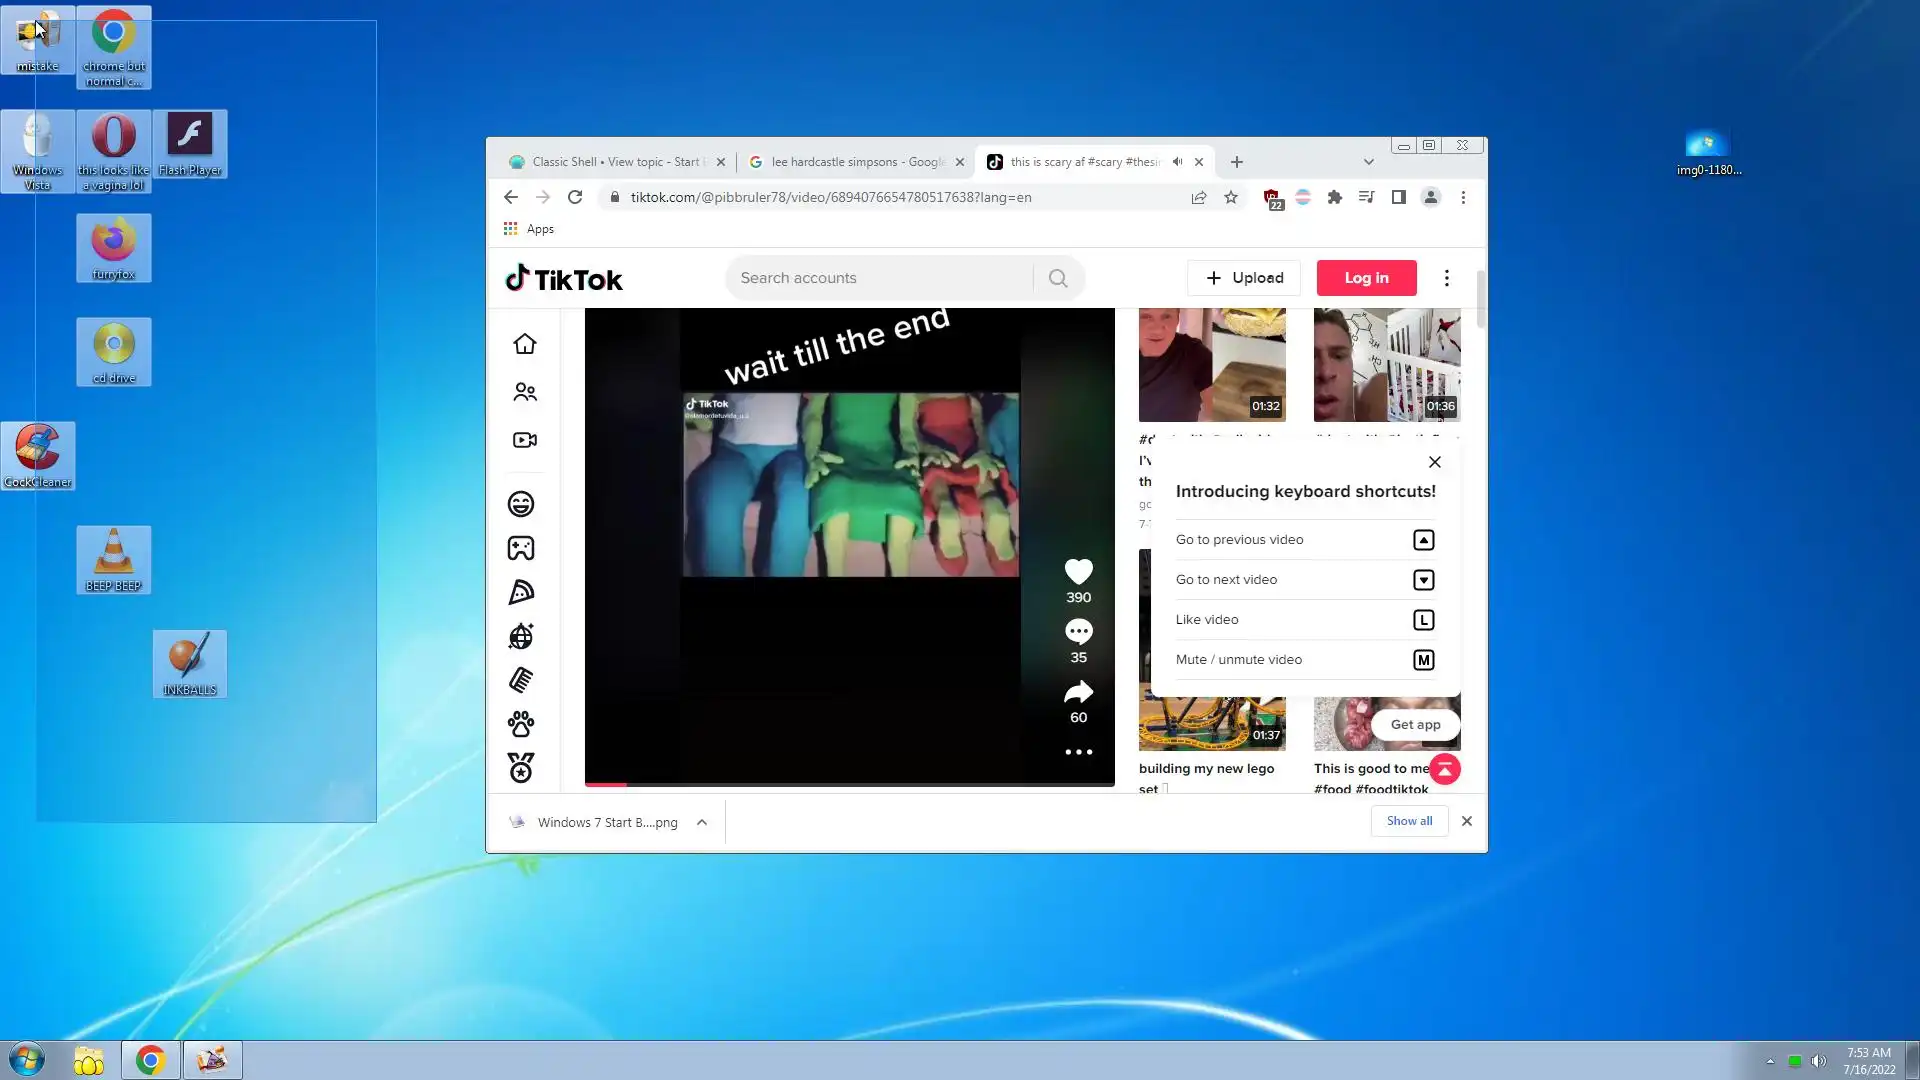Image resolution: width=1920 pixels, height=1080 pixels.
Task: Switch to the Classic Shell tab
Action: click(614, 162)
